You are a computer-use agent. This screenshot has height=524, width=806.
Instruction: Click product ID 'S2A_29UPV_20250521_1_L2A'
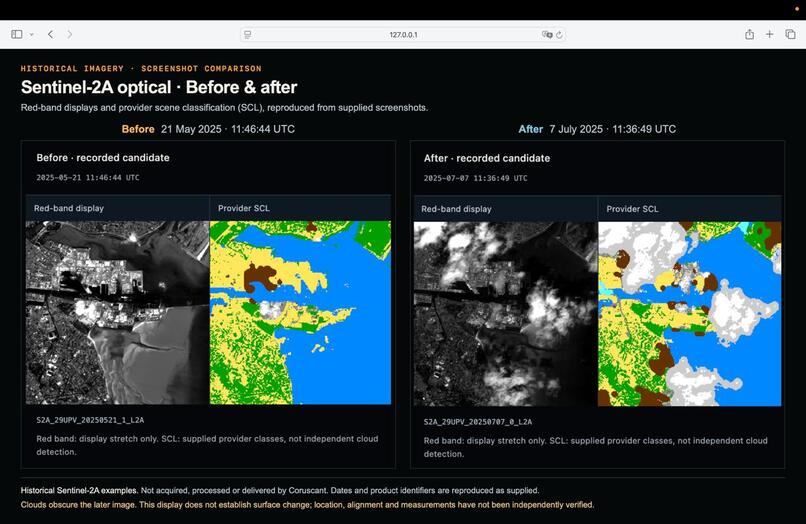90,420
